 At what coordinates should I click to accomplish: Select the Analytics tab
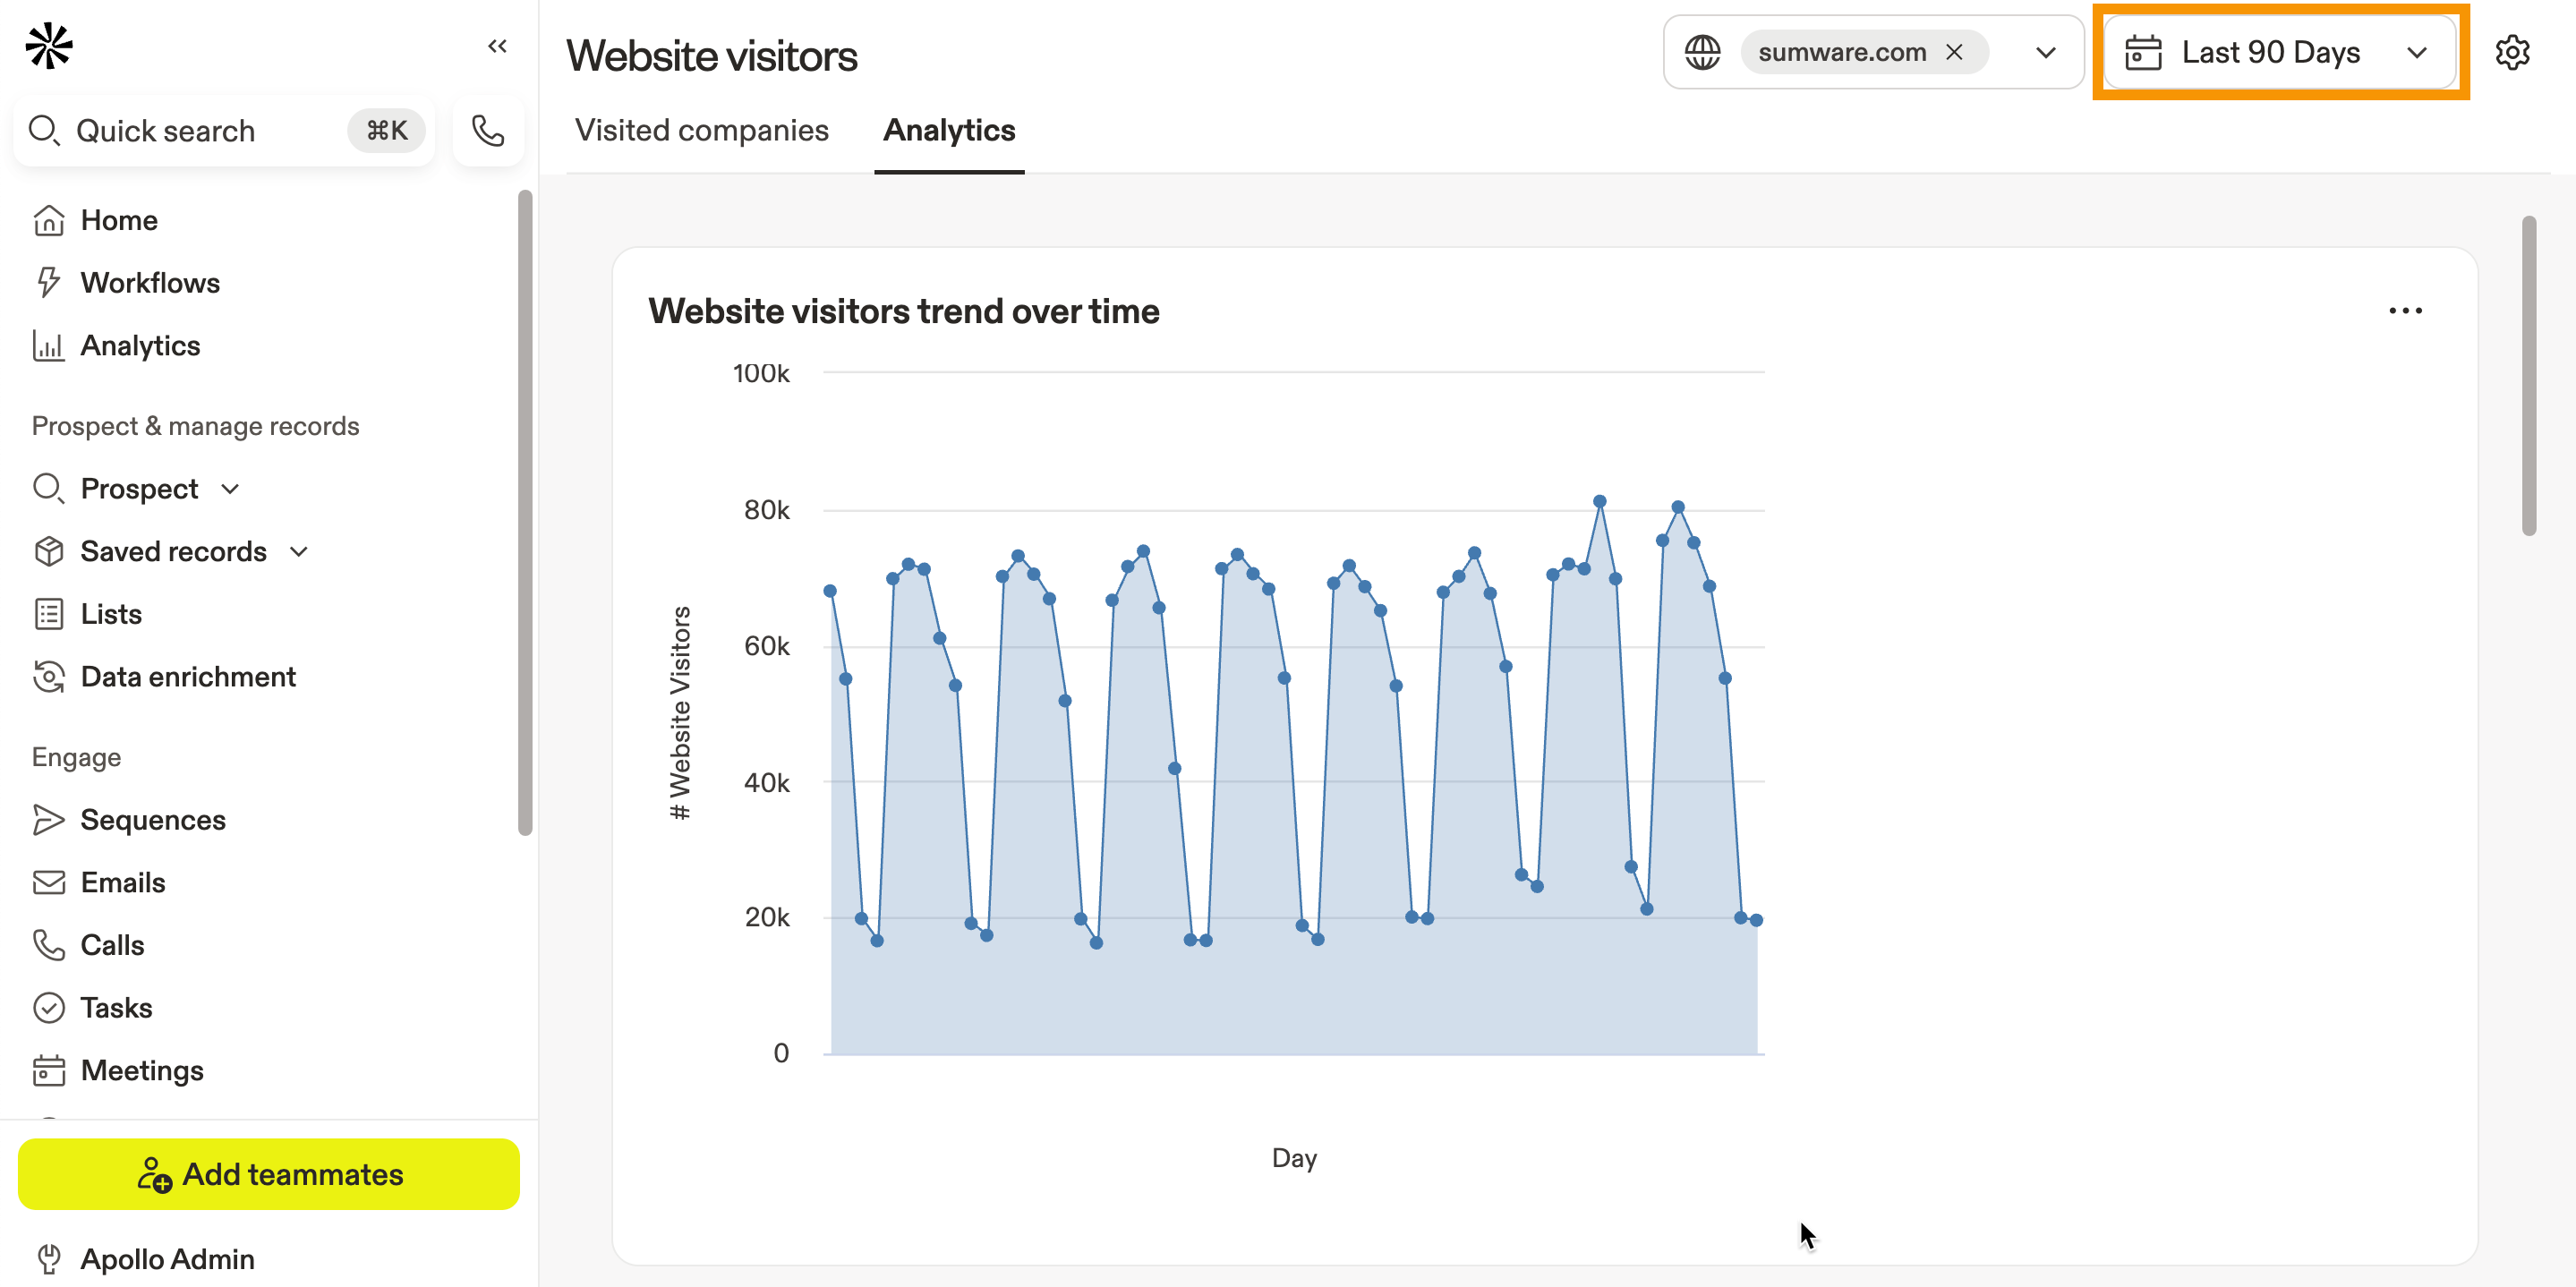(x=948, y=130)
